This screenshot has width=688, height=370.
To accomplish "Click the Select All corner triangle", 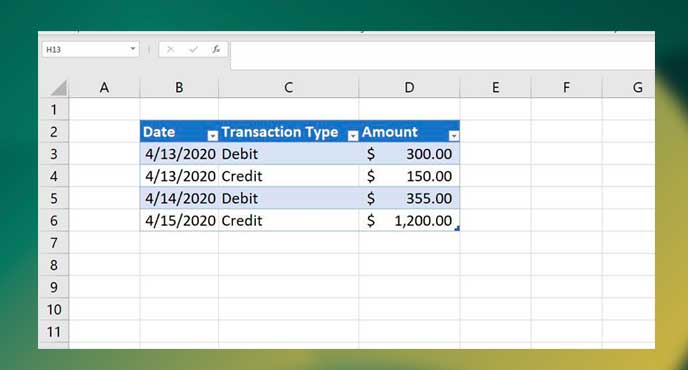I will (x=58, y=88).
